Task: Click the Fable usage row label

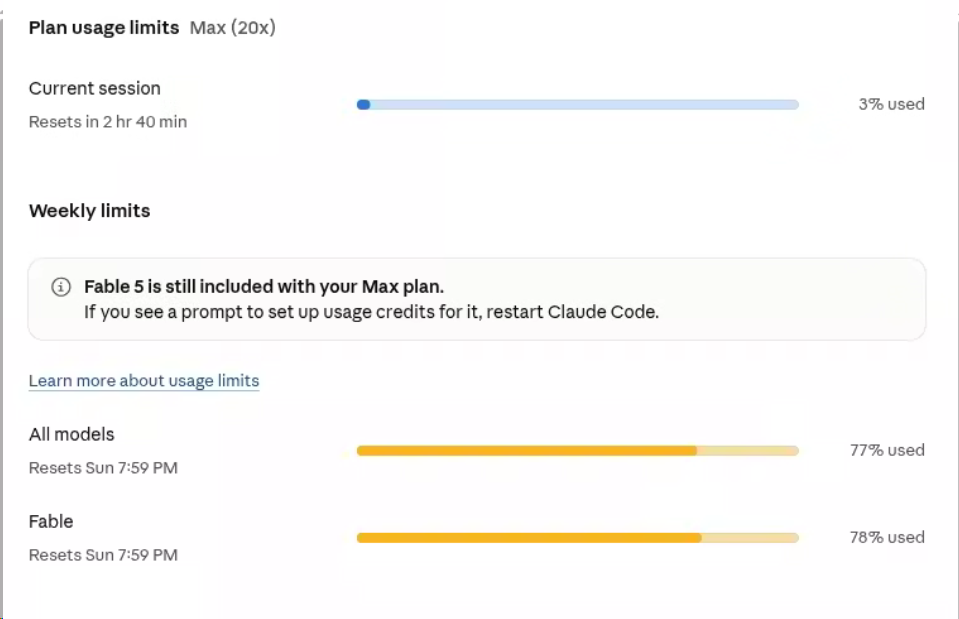Action: pyautogui.click(x=51, y=521)
